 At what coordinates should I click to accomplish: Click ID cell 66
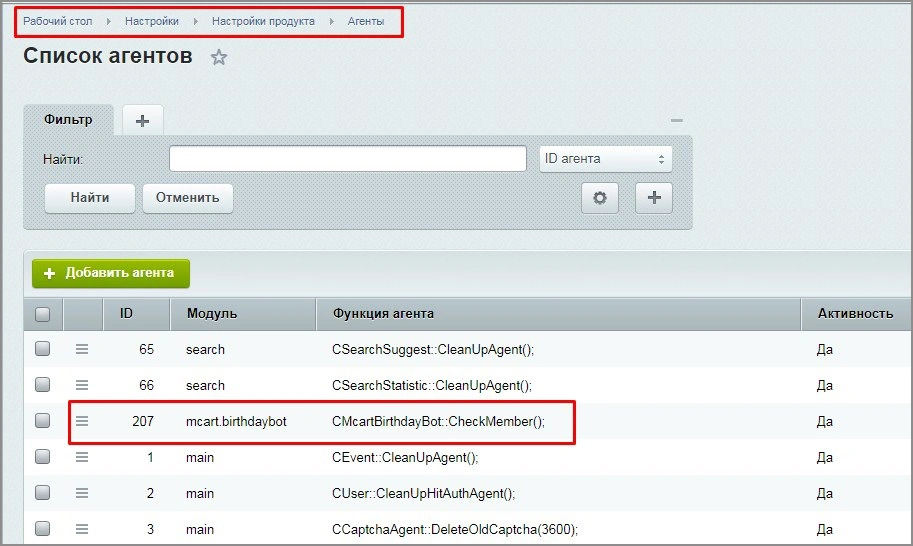(x=146, y=385)
